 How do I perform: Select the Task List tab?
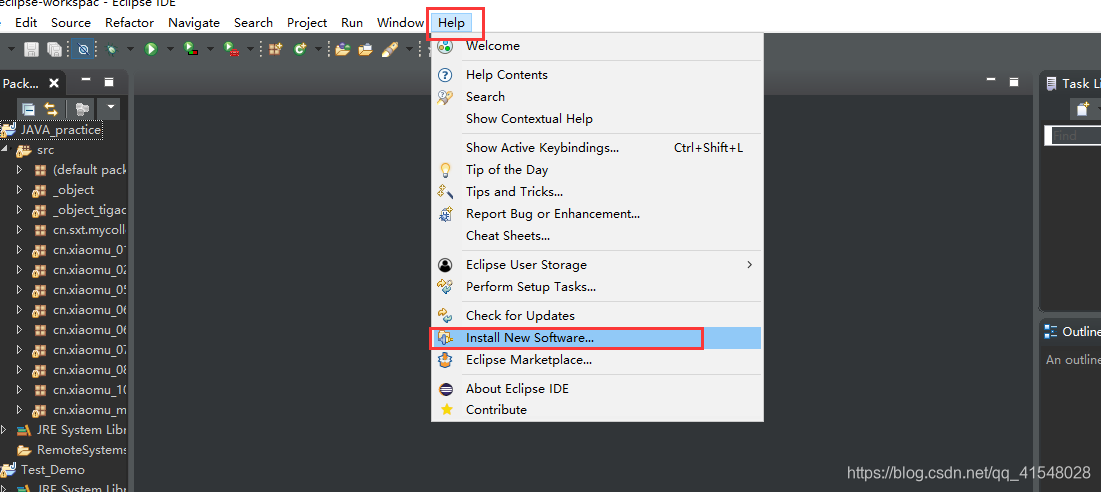tap(1074, 84)
